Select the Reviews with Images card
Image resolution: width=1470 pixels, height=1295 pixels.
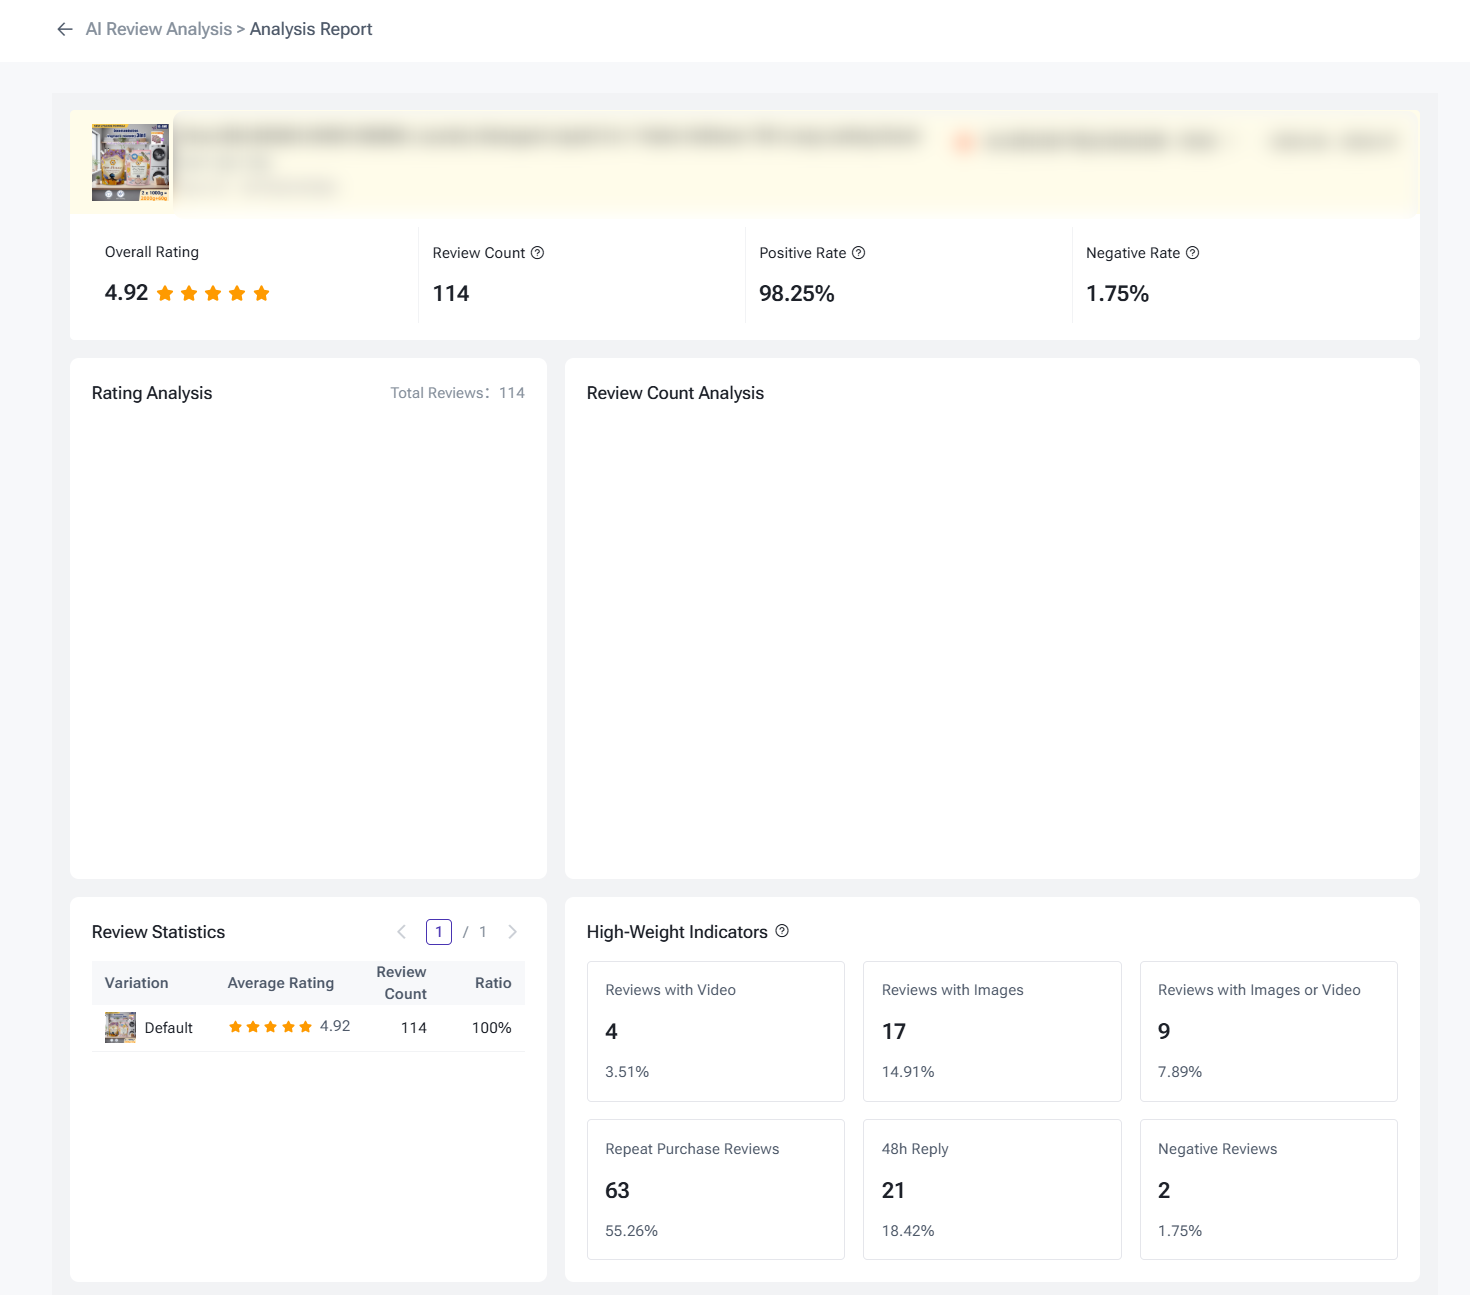pyautogui.click(x=992, y=1031)
